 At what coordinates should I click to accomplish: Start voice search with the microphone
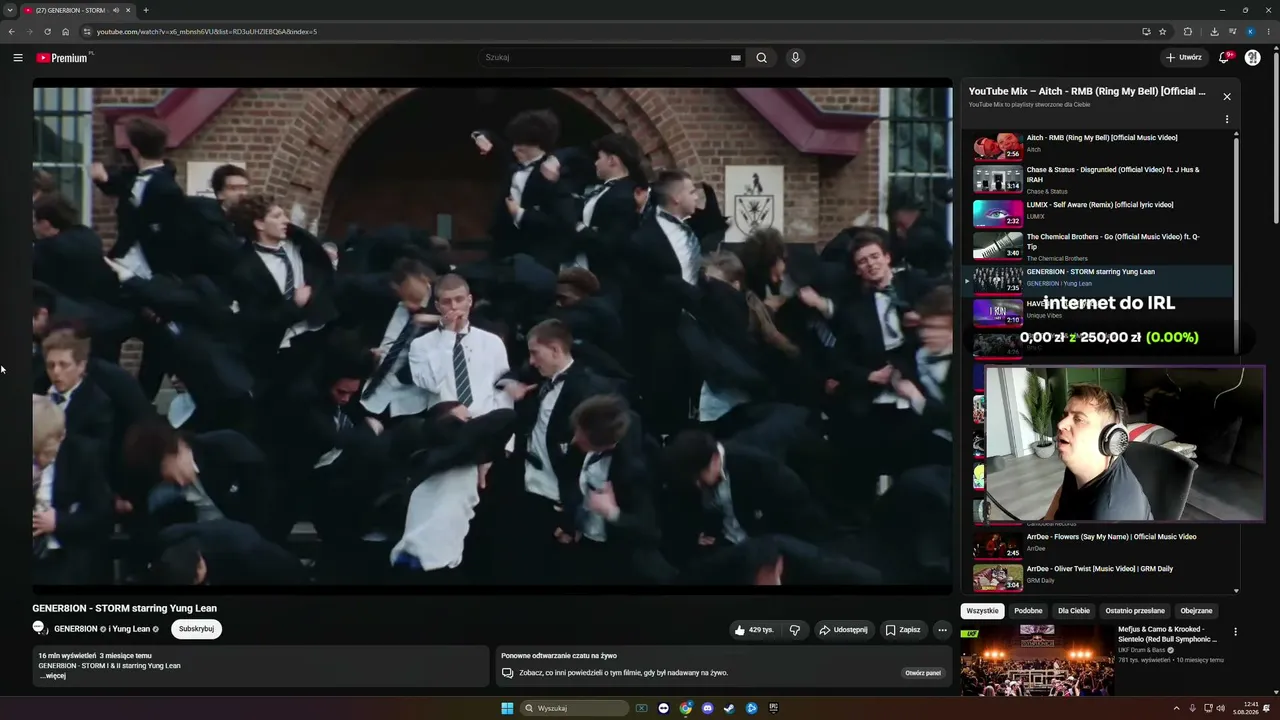coord(796,58)
